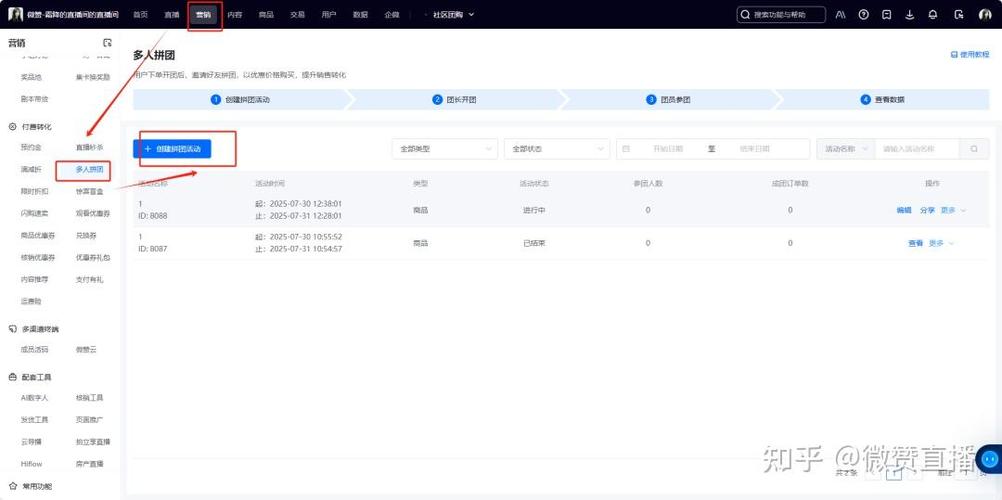Open the help question-mark icon

[863, 15]
